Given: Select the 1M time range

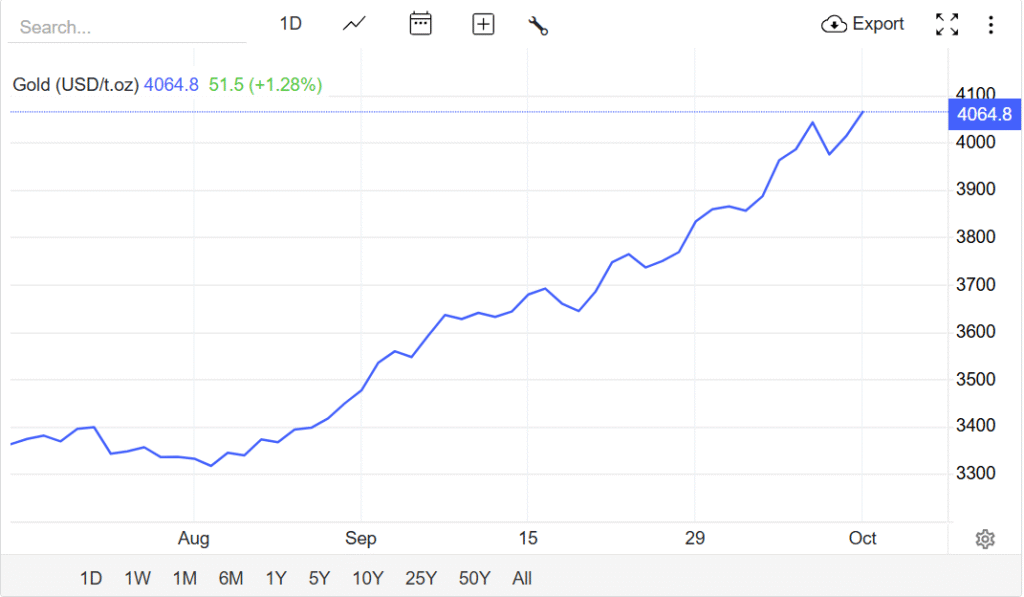Looking at the screenshot, I should coord(184,578).
